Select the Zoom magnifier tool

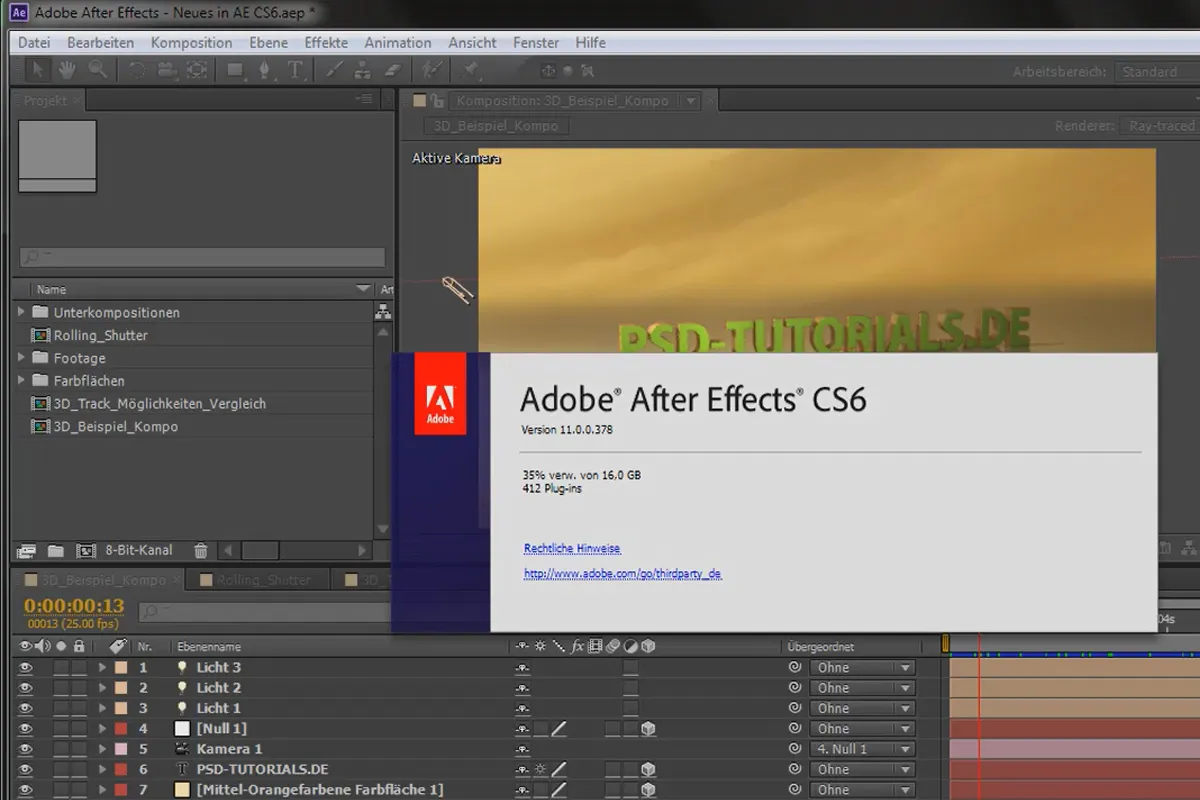pyautogui.click(x=97, y=70)
